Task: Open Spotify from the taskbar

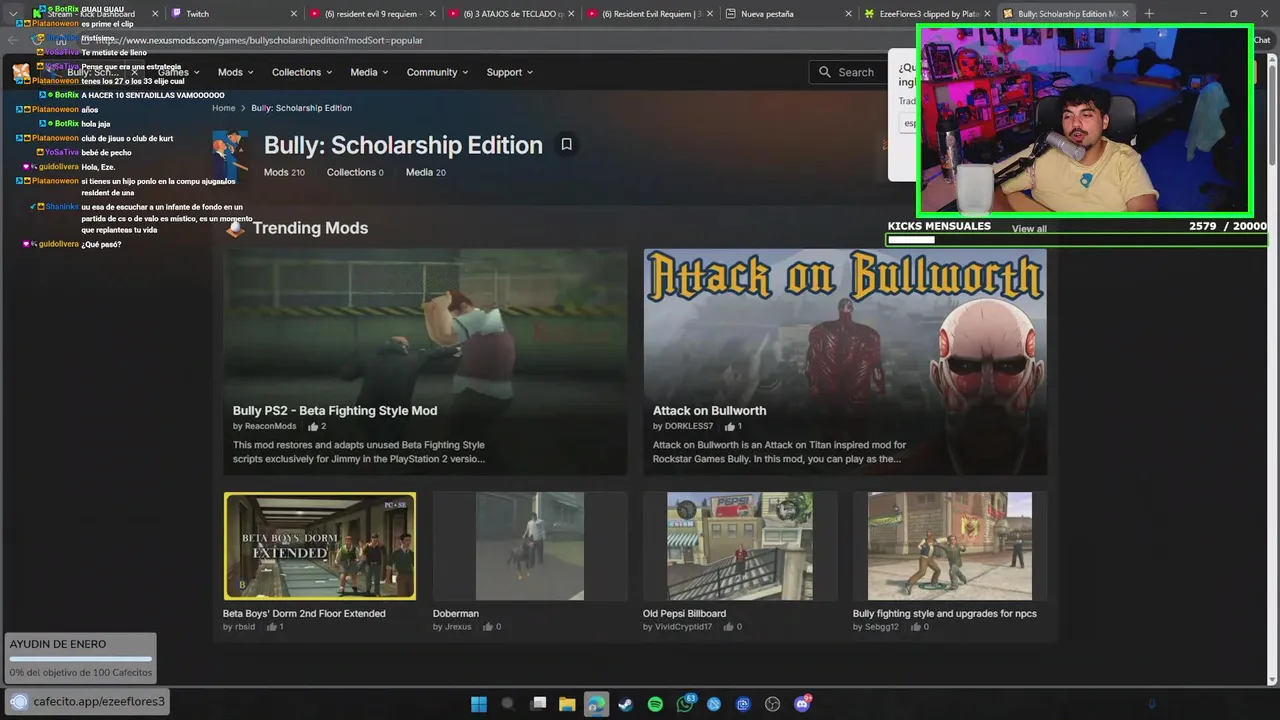Action: pyautogui.click(x=655, y=704)
